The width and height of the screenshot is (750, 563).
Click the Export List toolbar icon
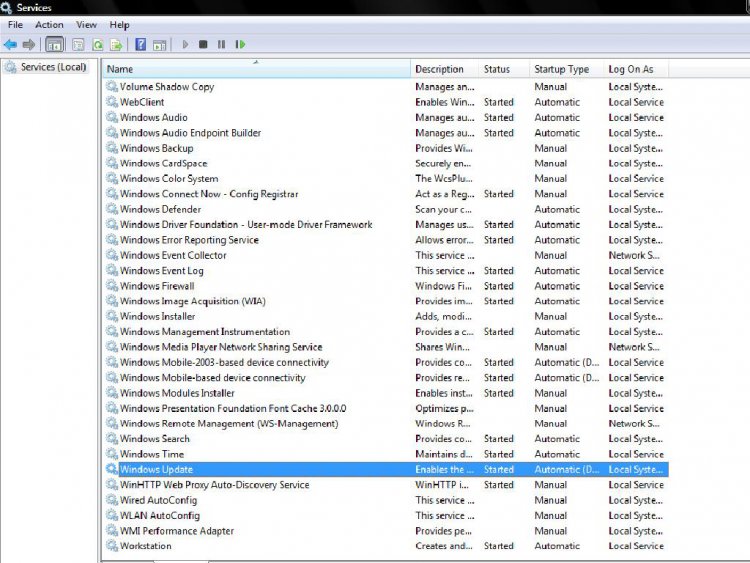coord(116,44)
